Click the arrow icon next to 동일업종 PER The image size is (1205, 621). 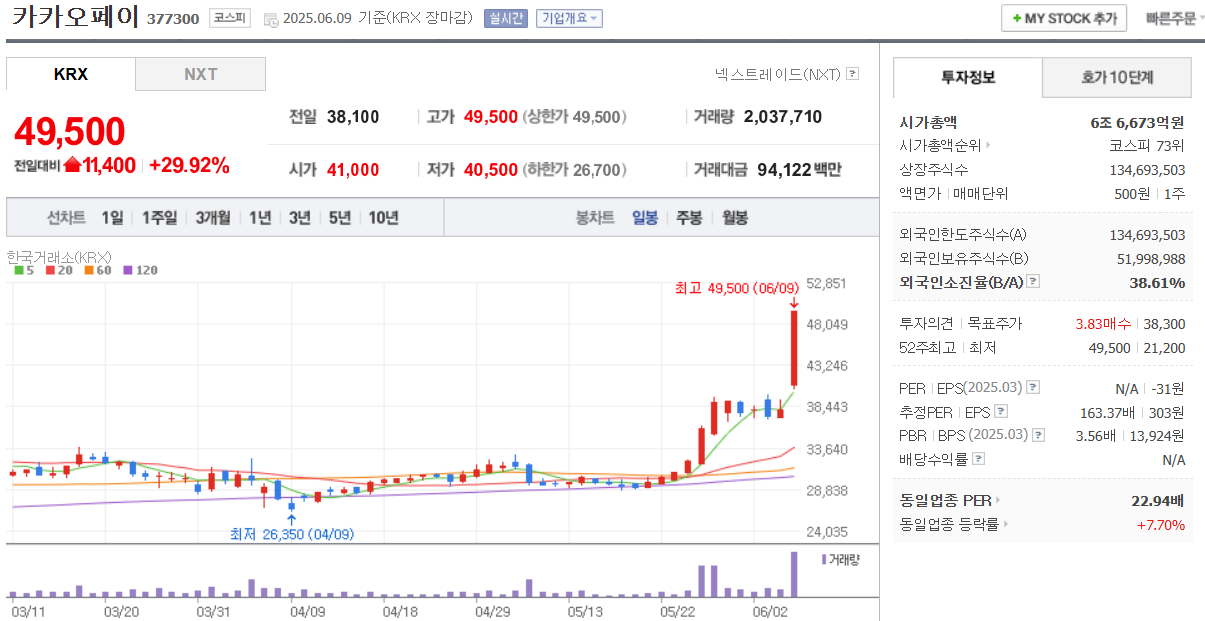coord(997,500)
